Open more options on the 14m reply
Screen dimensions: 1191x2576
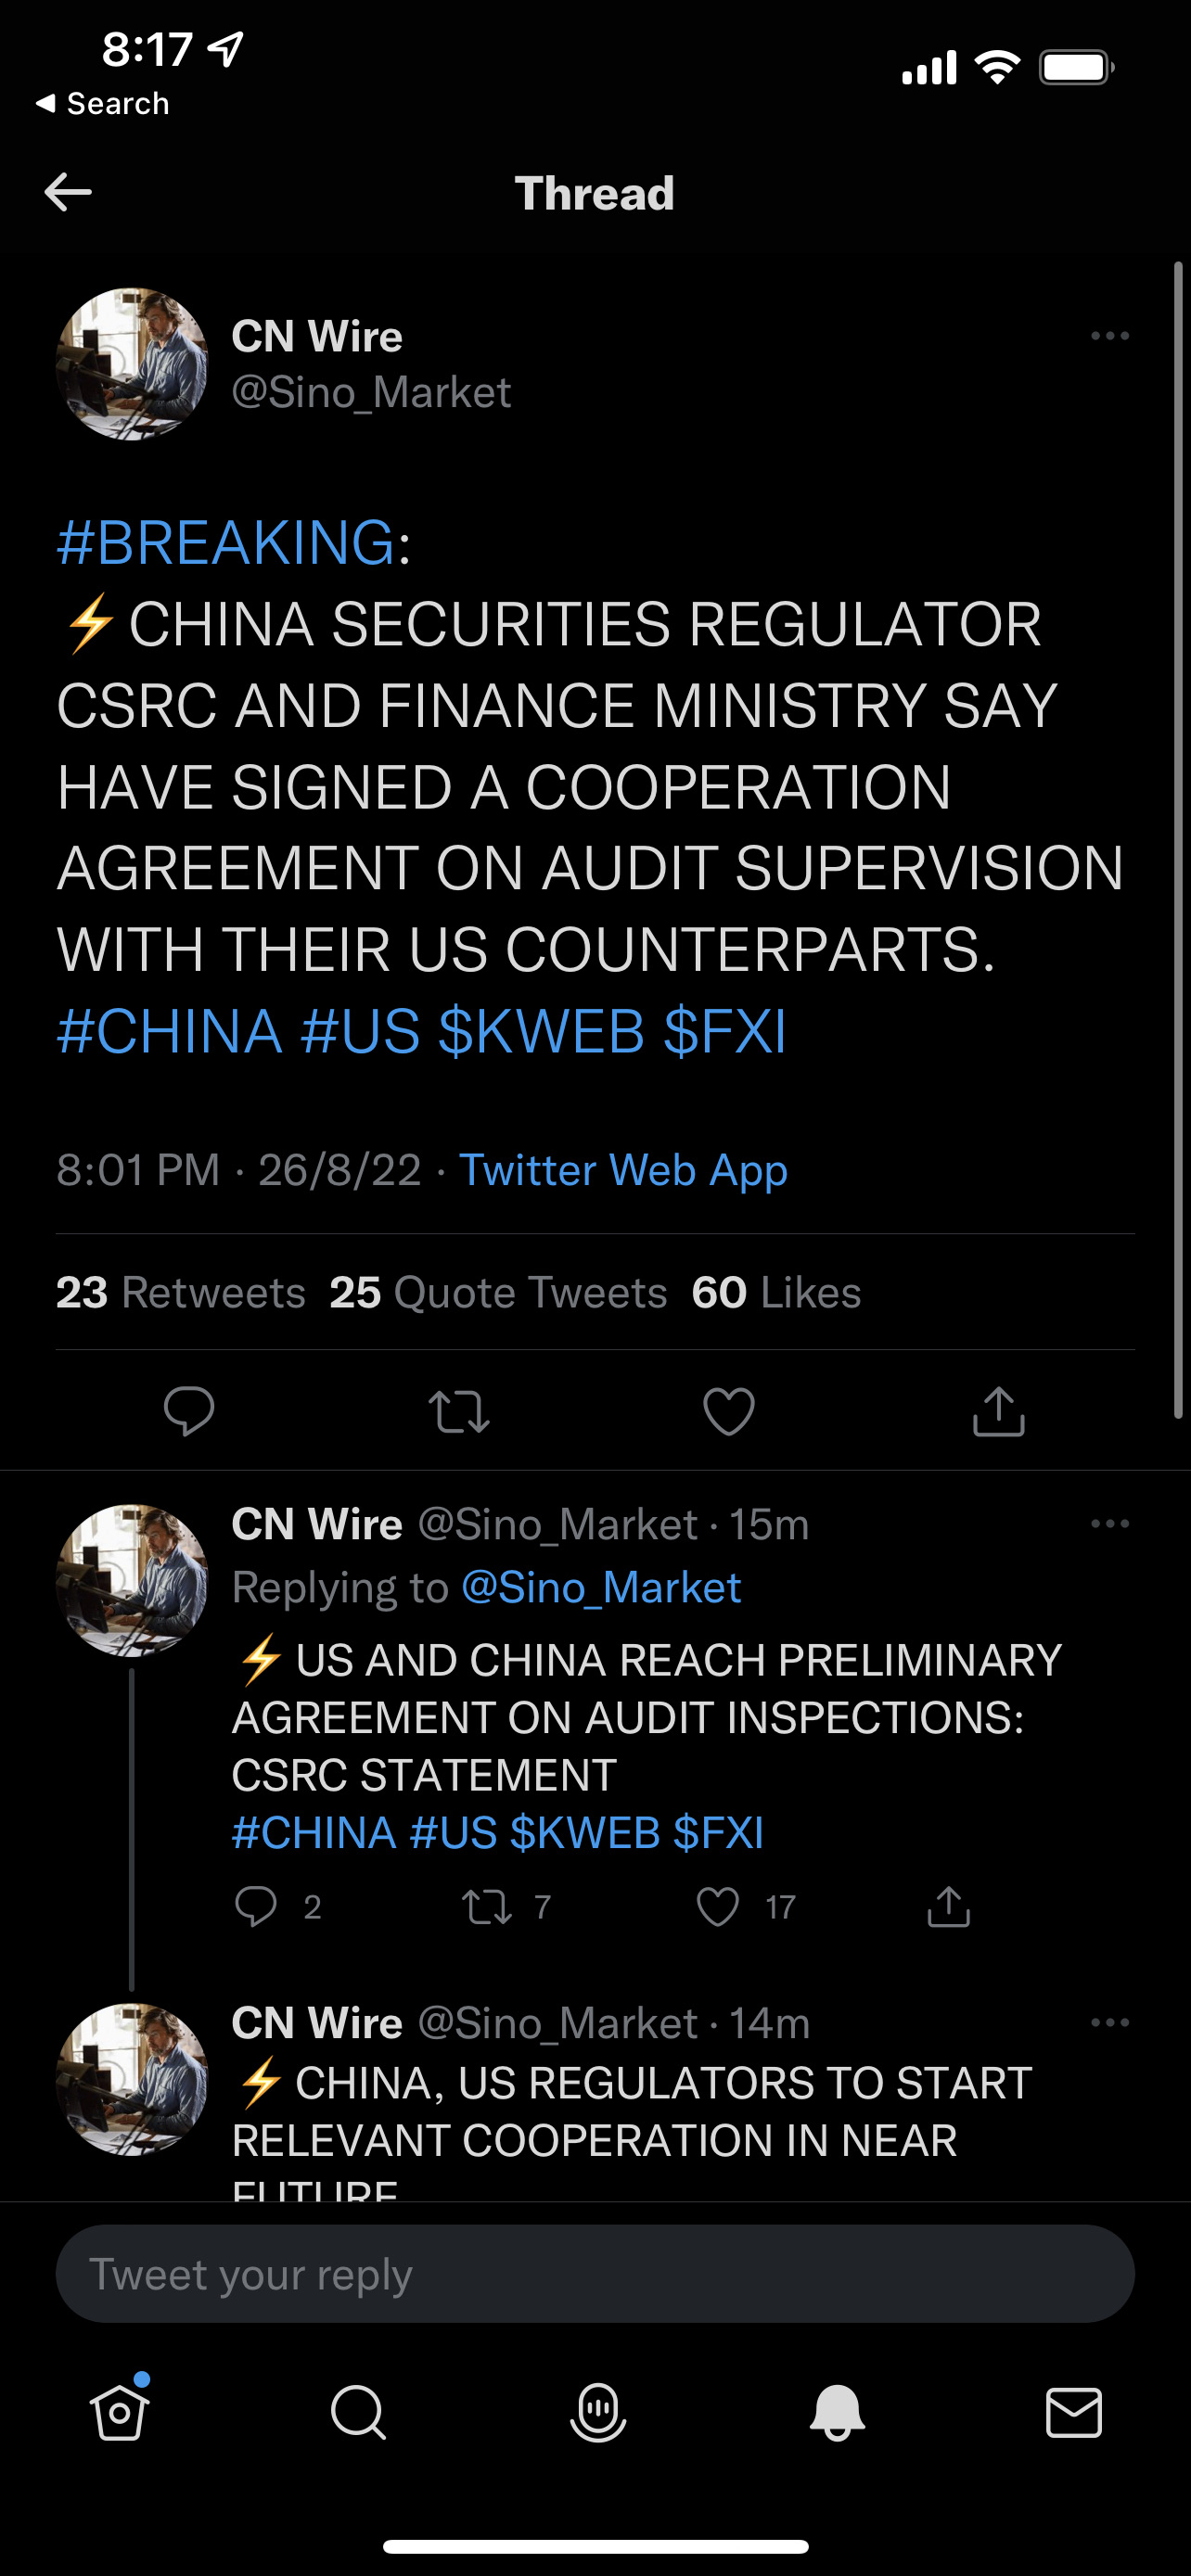(1109, 2022)
